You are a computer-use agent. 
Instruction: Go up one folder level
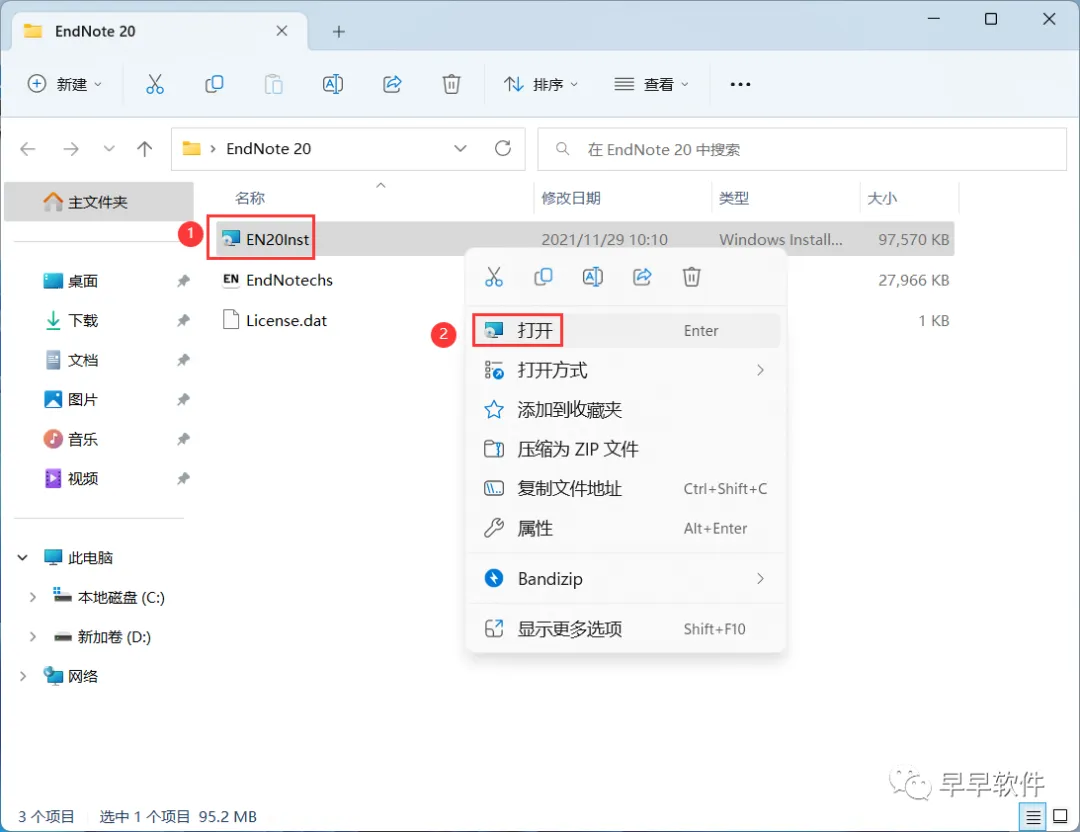(145, 149)
